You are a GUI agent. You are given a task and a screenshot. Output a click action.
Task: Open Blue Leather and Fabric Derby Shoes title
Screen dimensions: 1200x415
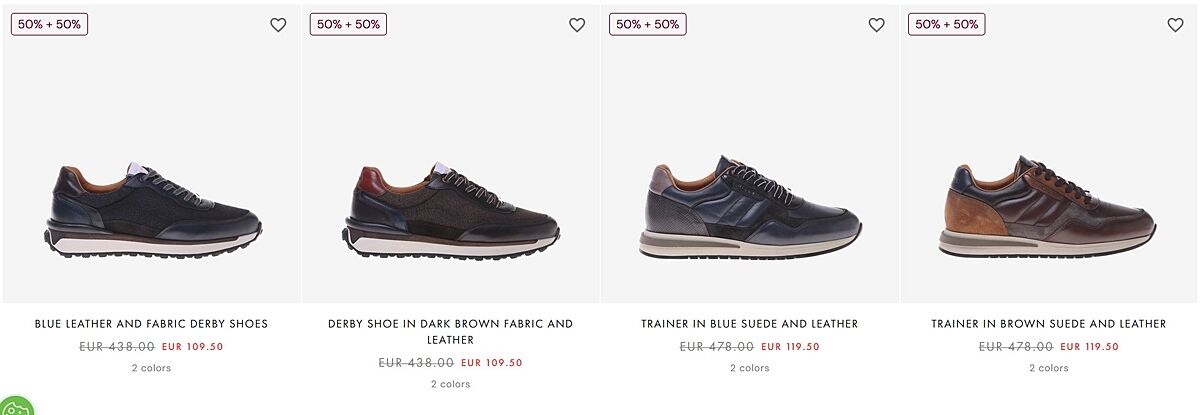pyautogui.click(x=151, y=324)
